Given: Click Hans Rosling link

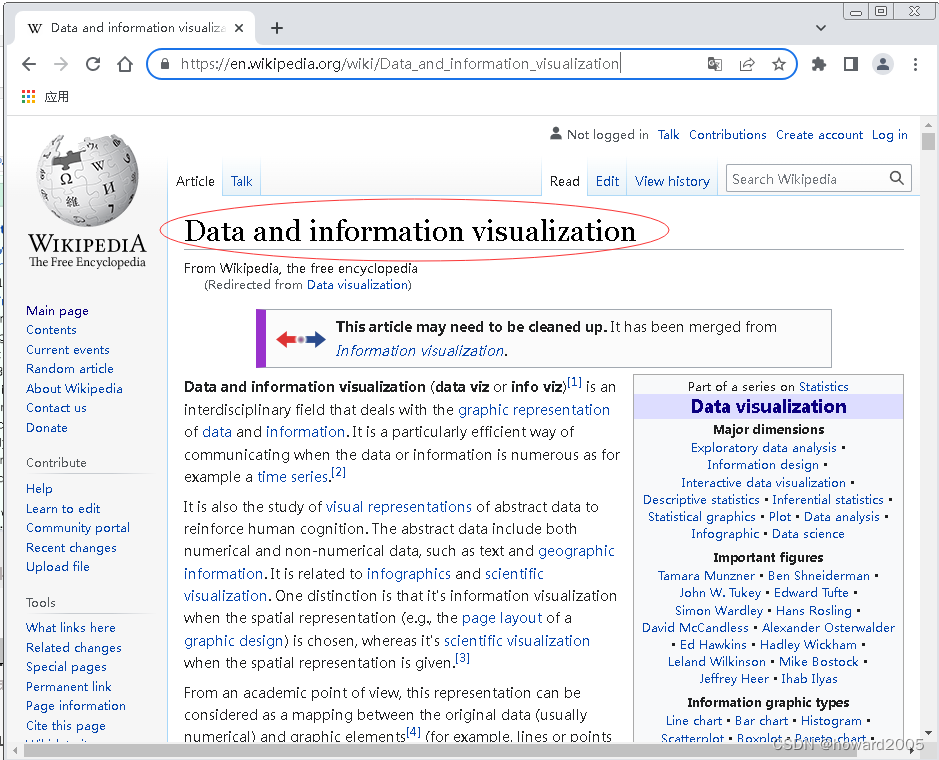Looking at the screenshot, I should pyautogui.click(x=814, y=611).
